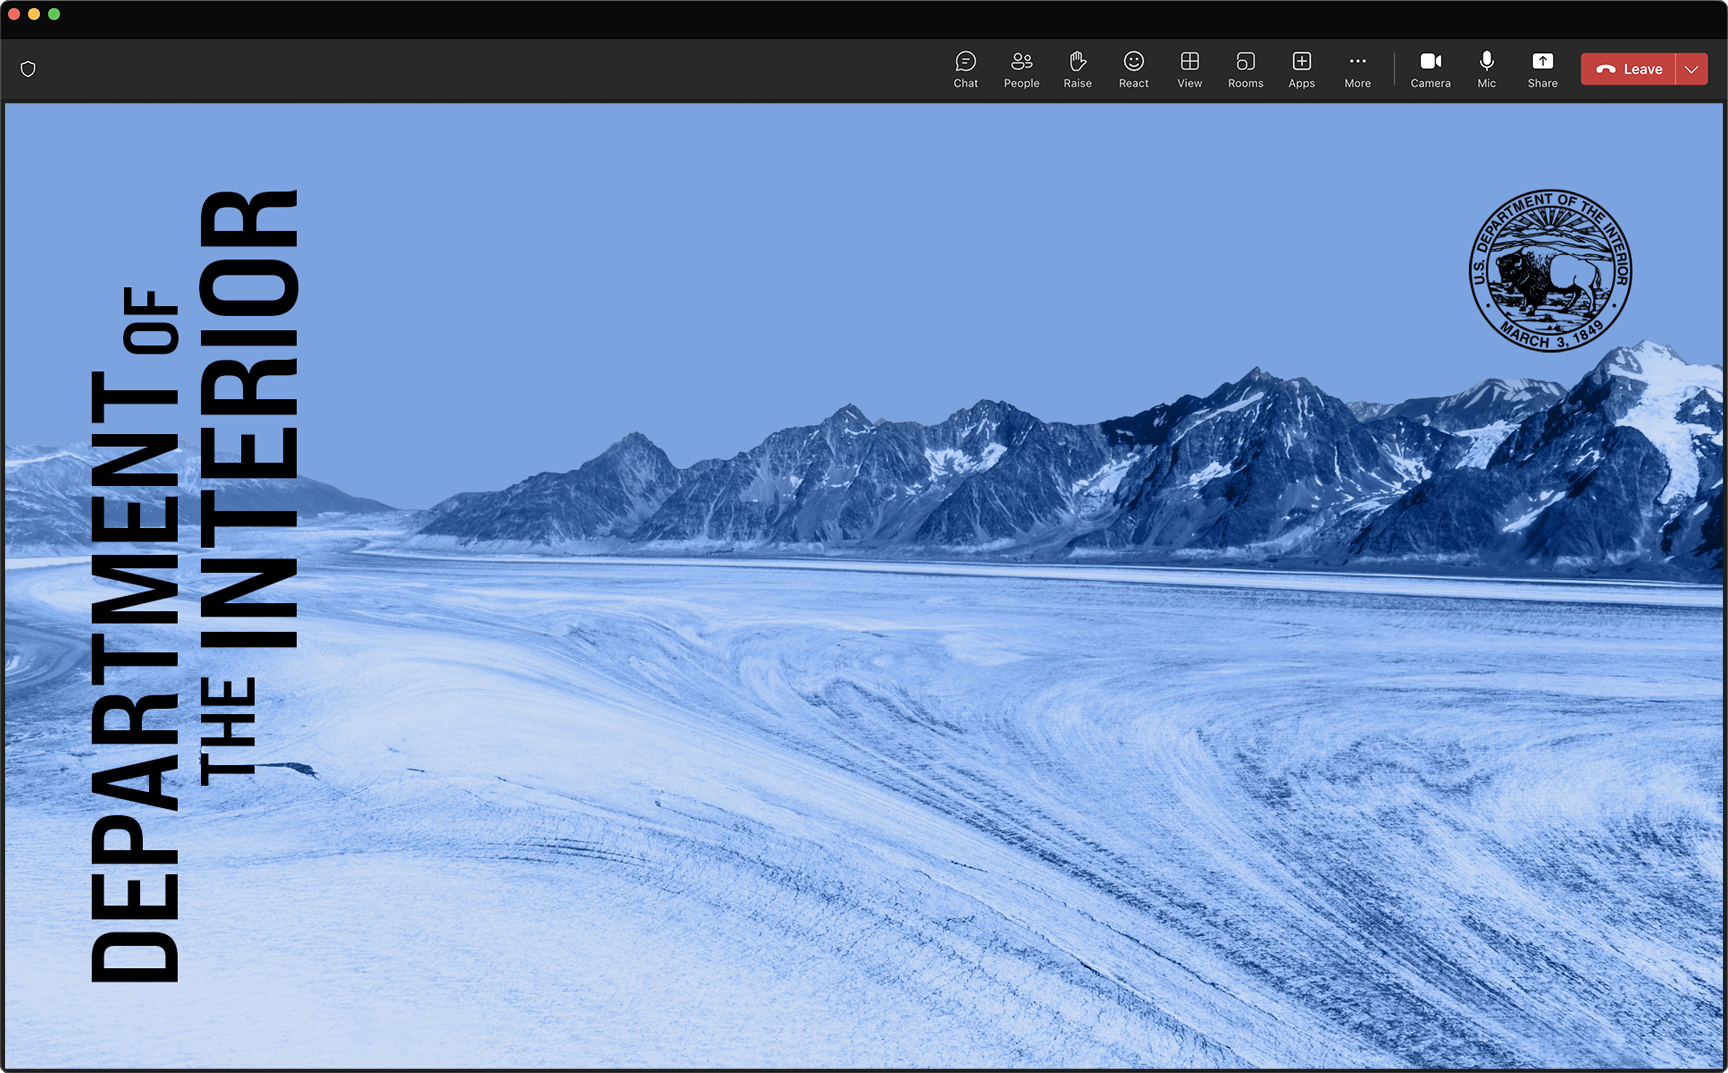Show the People participants list

coord(1021,69)
